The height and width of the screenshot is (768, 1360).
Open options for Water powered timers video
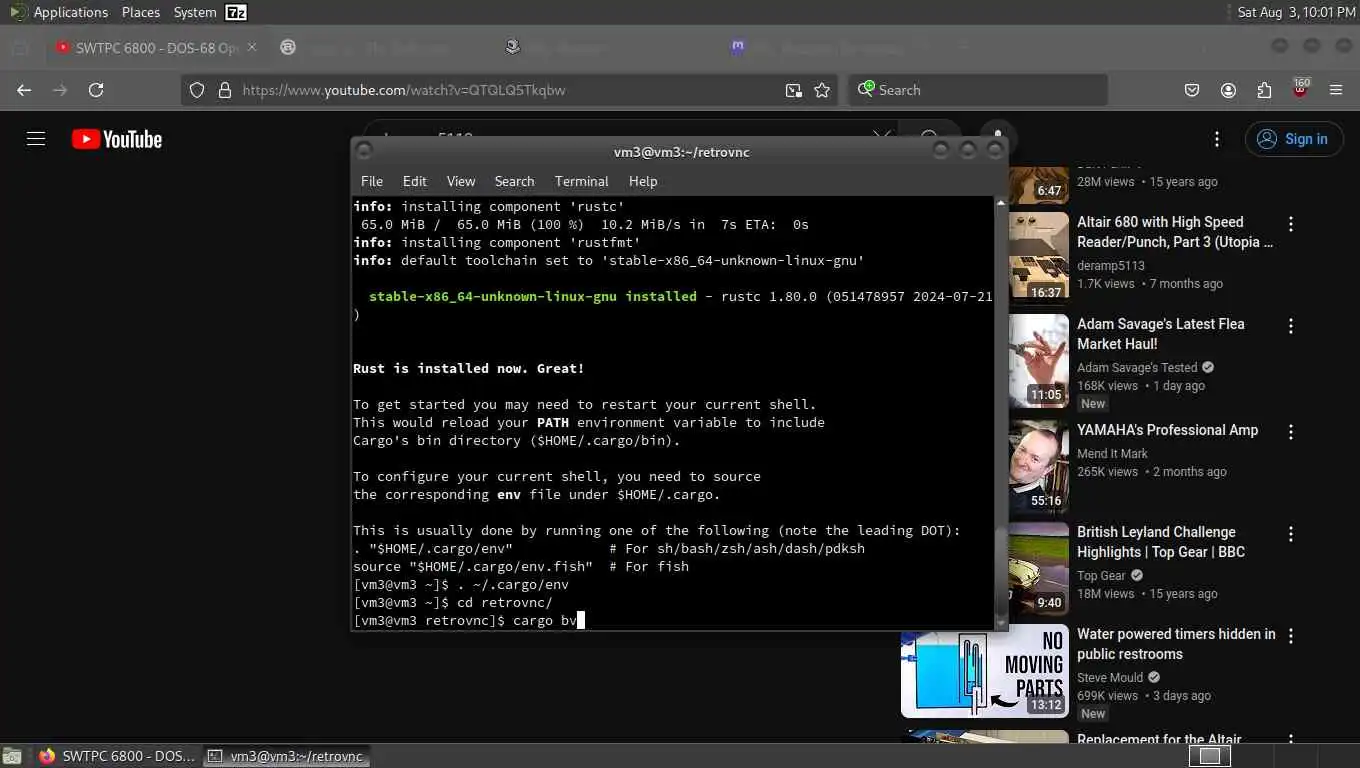click(1291, 636)
